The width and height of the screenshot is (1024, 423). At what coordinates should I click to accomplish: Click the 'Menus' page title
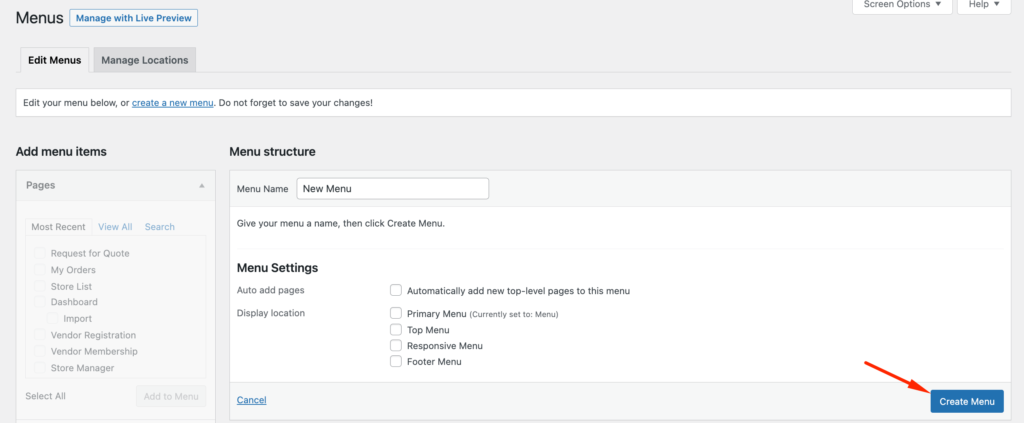39,18
